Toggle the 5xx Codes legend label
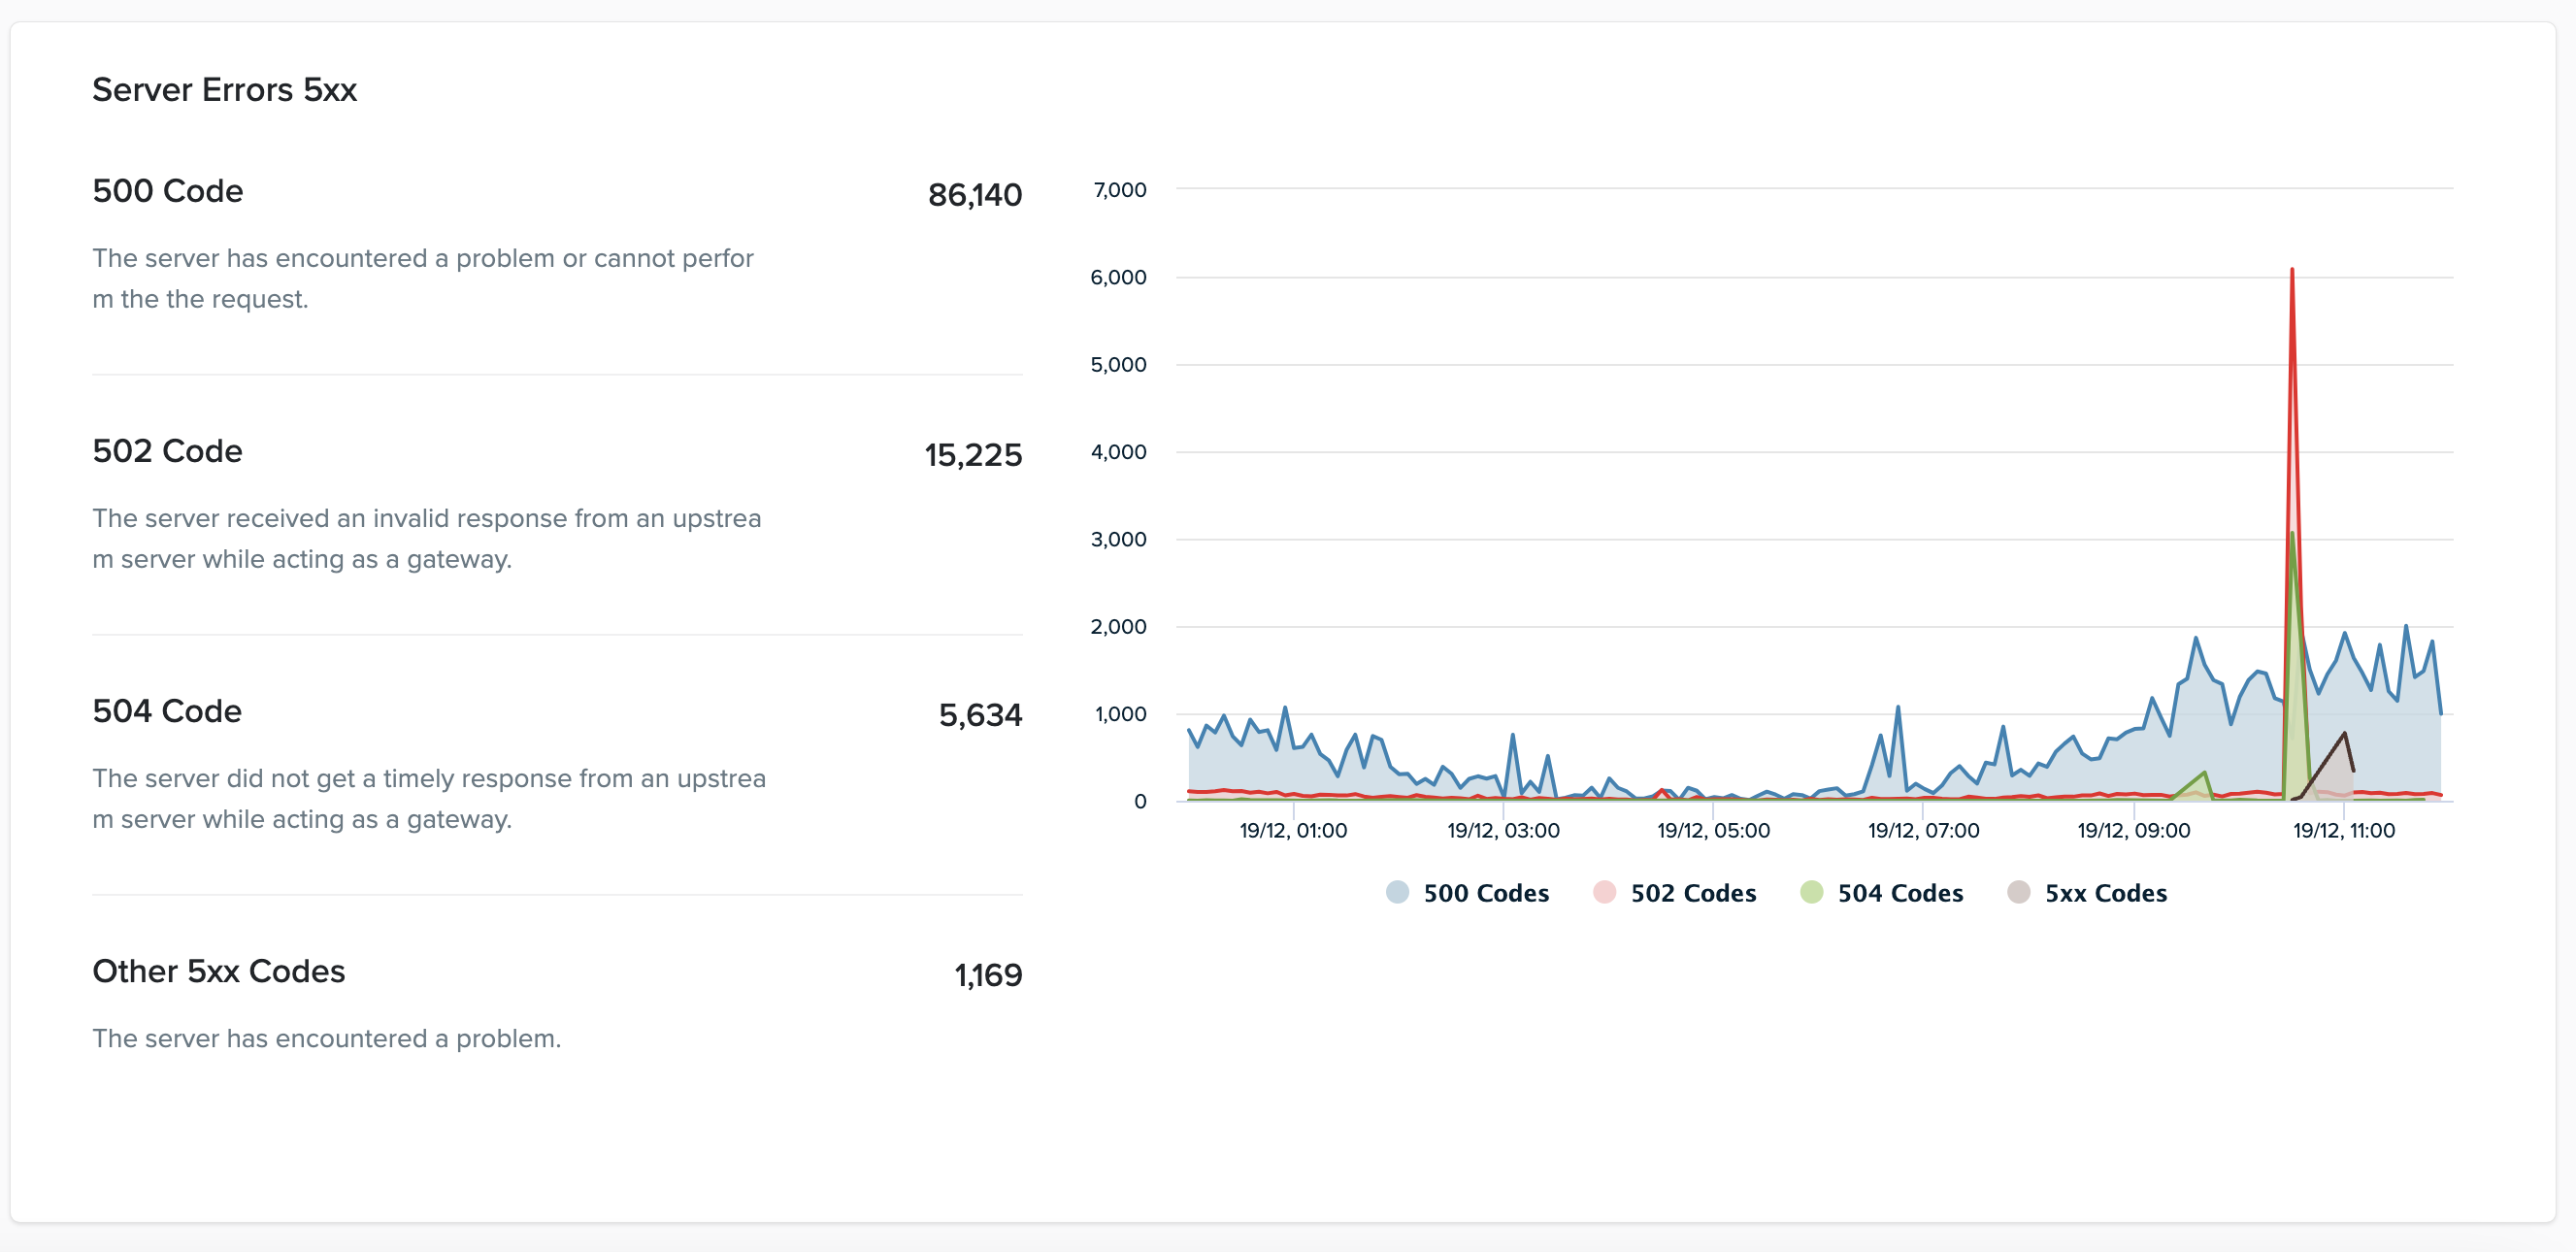 [x=2105, y=893]
